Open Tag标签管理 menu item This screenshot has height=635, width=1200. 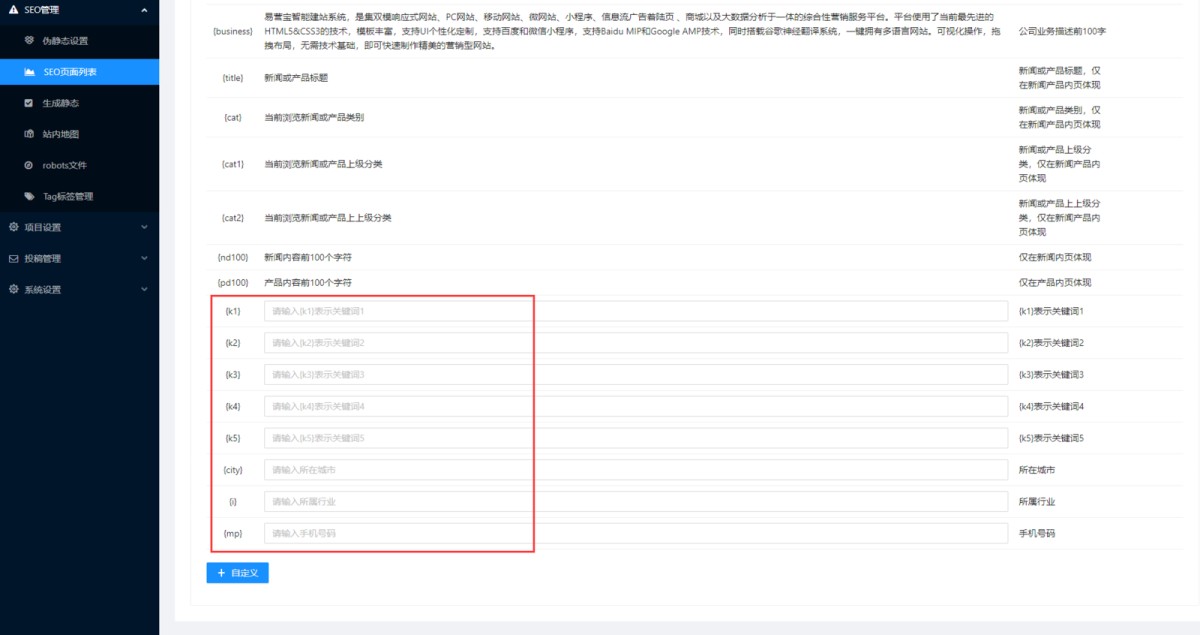(79, 196)
